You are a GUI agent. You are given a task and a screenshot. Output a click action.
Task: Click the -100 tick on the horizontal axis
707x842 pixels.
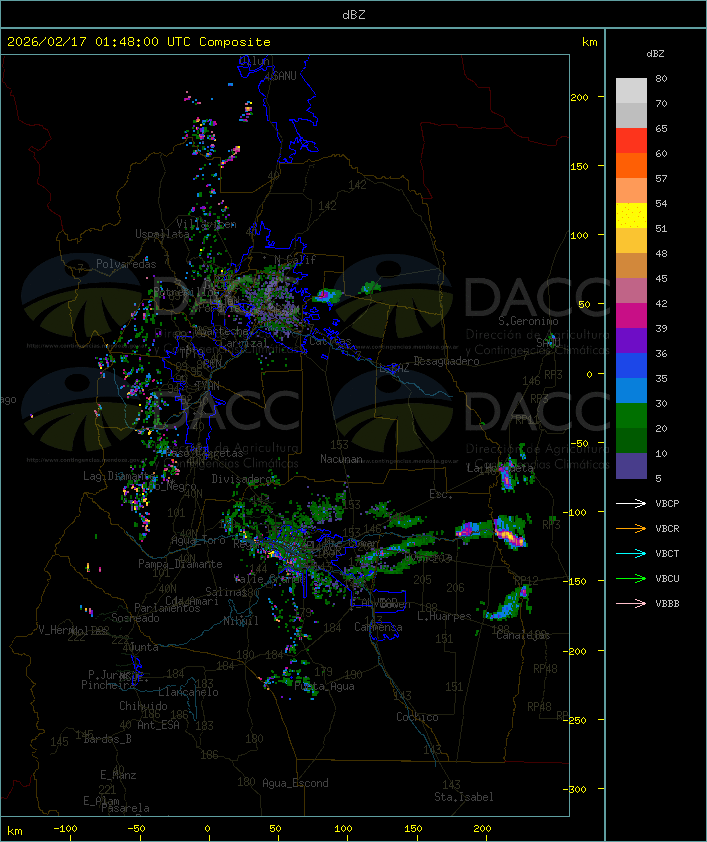[x=65, y=829]
